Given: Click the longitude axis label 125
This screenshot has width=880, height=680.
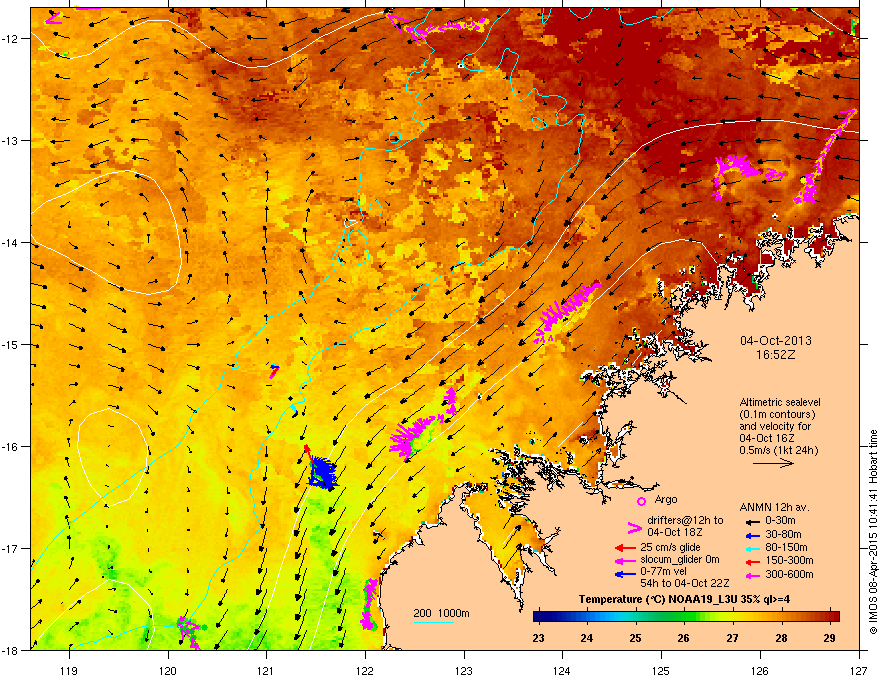Looking at the screenshot, I should coord(661,670).
